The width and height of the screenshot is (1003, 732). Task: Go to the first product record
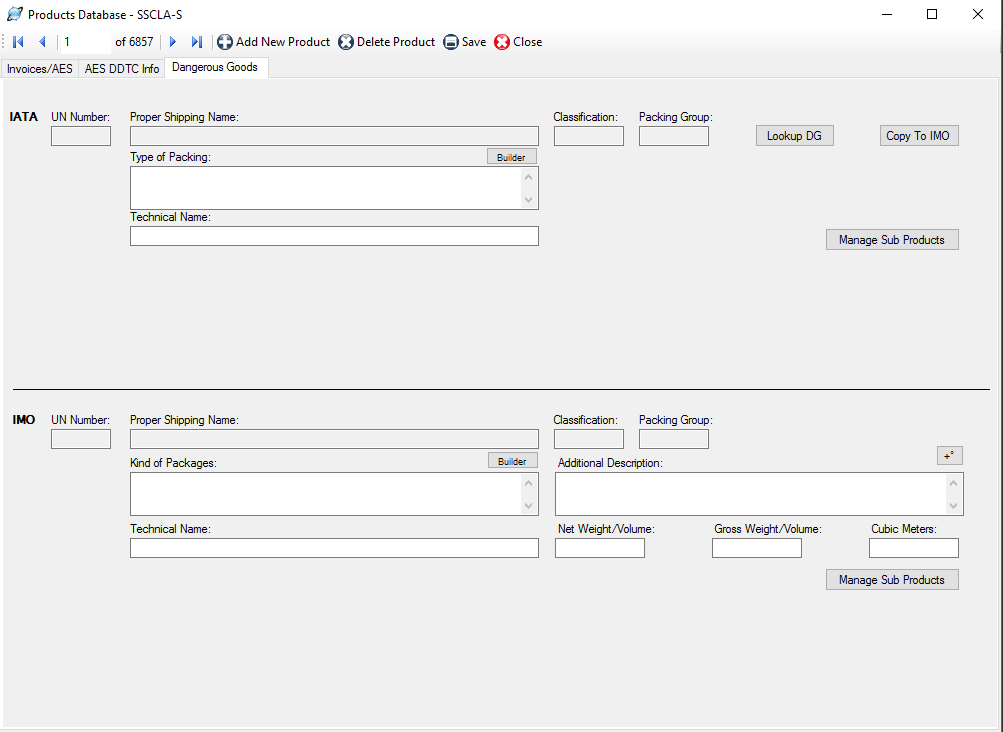tap(18, 42)
